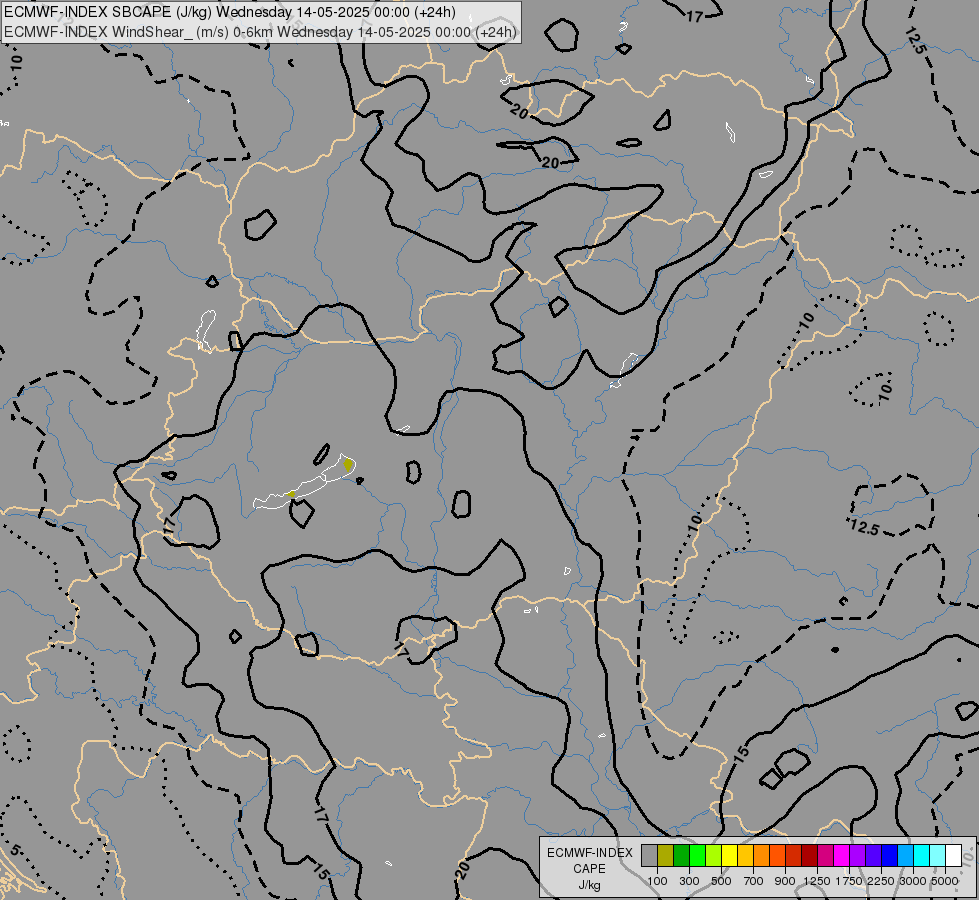Click the SBCAPE title line at top

pyautogui.click(x=230, y=12)
